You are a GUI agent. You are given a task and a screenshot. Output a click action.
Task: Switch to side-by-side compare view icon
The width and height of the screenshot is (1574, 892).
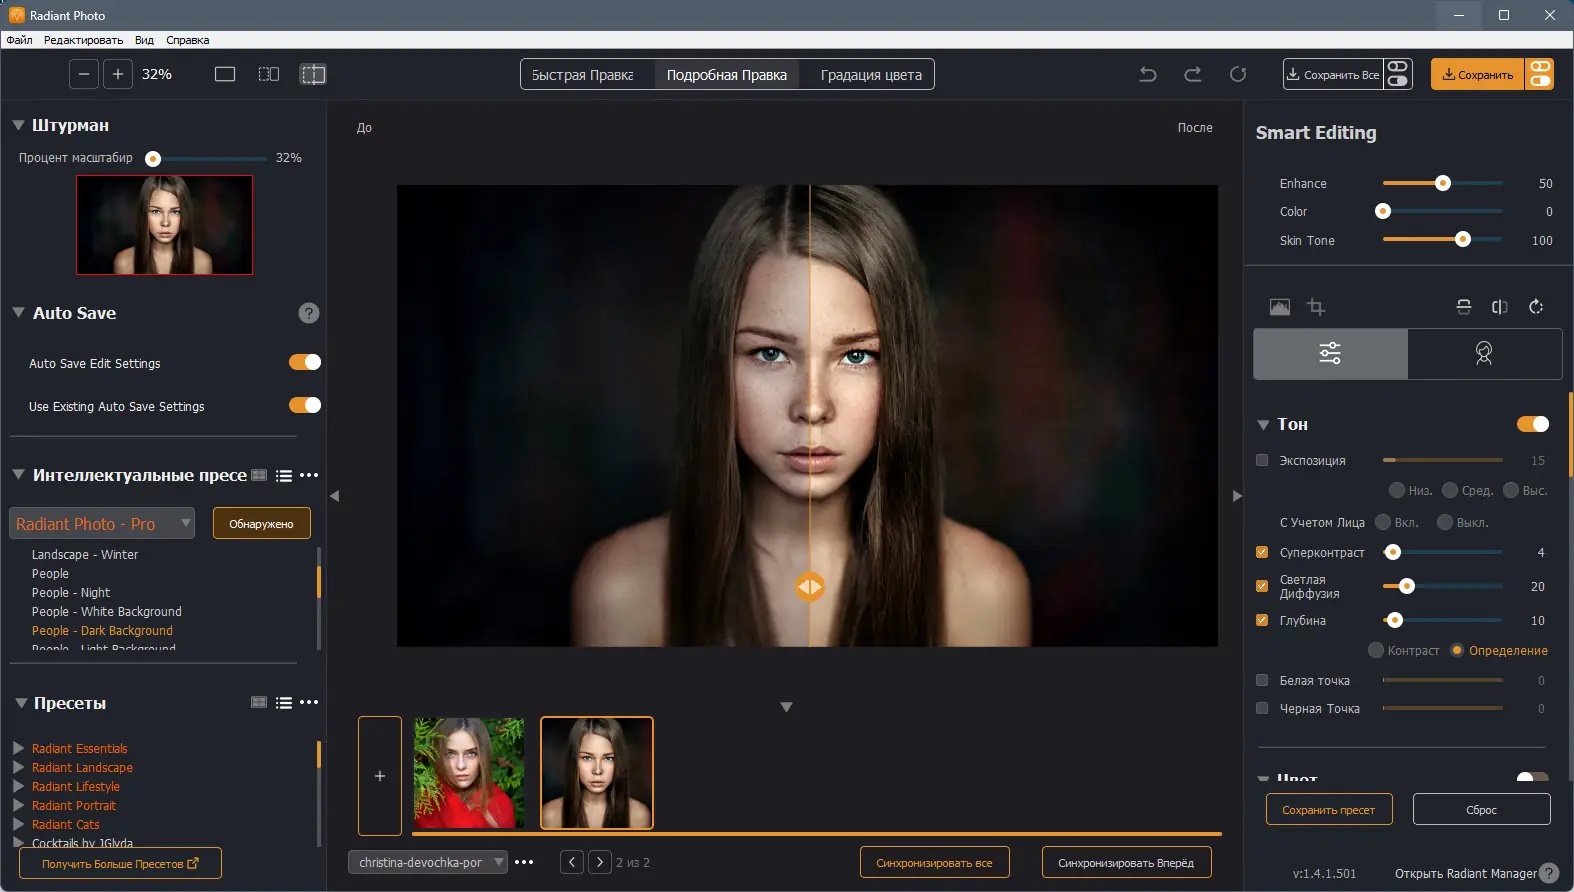pos(269,74)
